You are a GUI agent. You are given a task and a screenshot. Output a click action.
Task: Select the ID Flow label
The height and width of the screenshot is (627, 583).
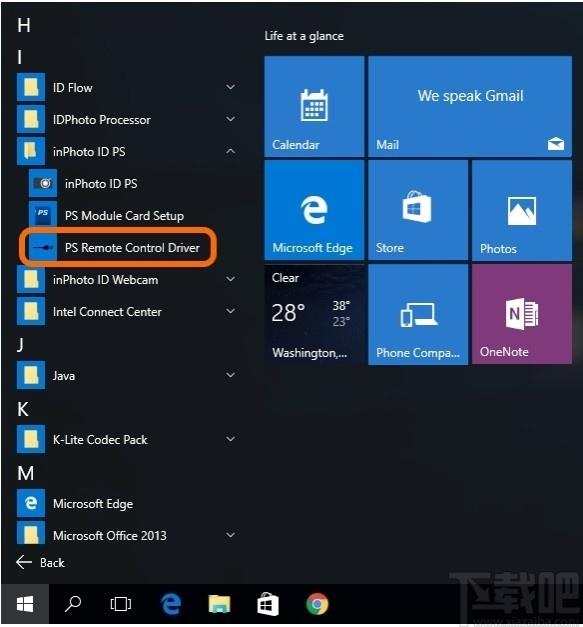(73, 88)
